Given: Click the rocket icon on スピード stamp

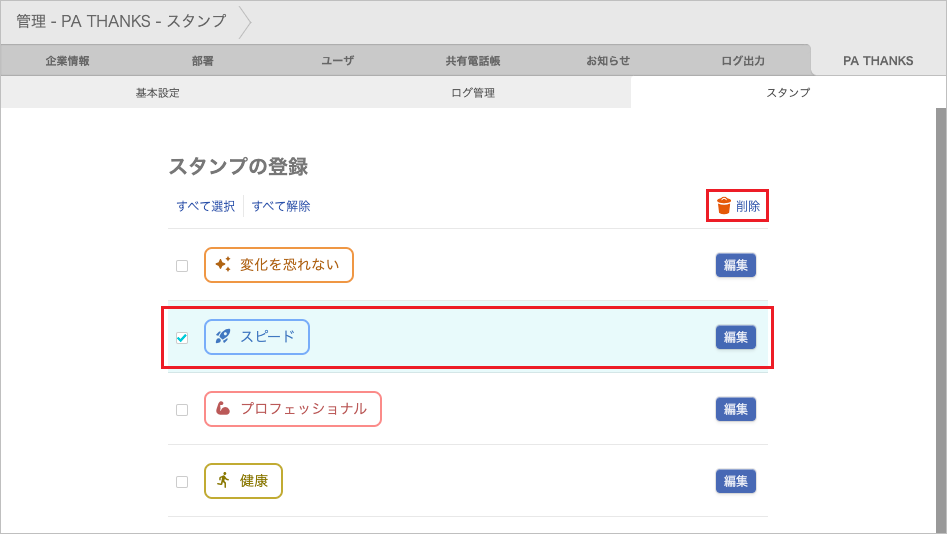Looking at the screenshot, I should pos(223,336).
